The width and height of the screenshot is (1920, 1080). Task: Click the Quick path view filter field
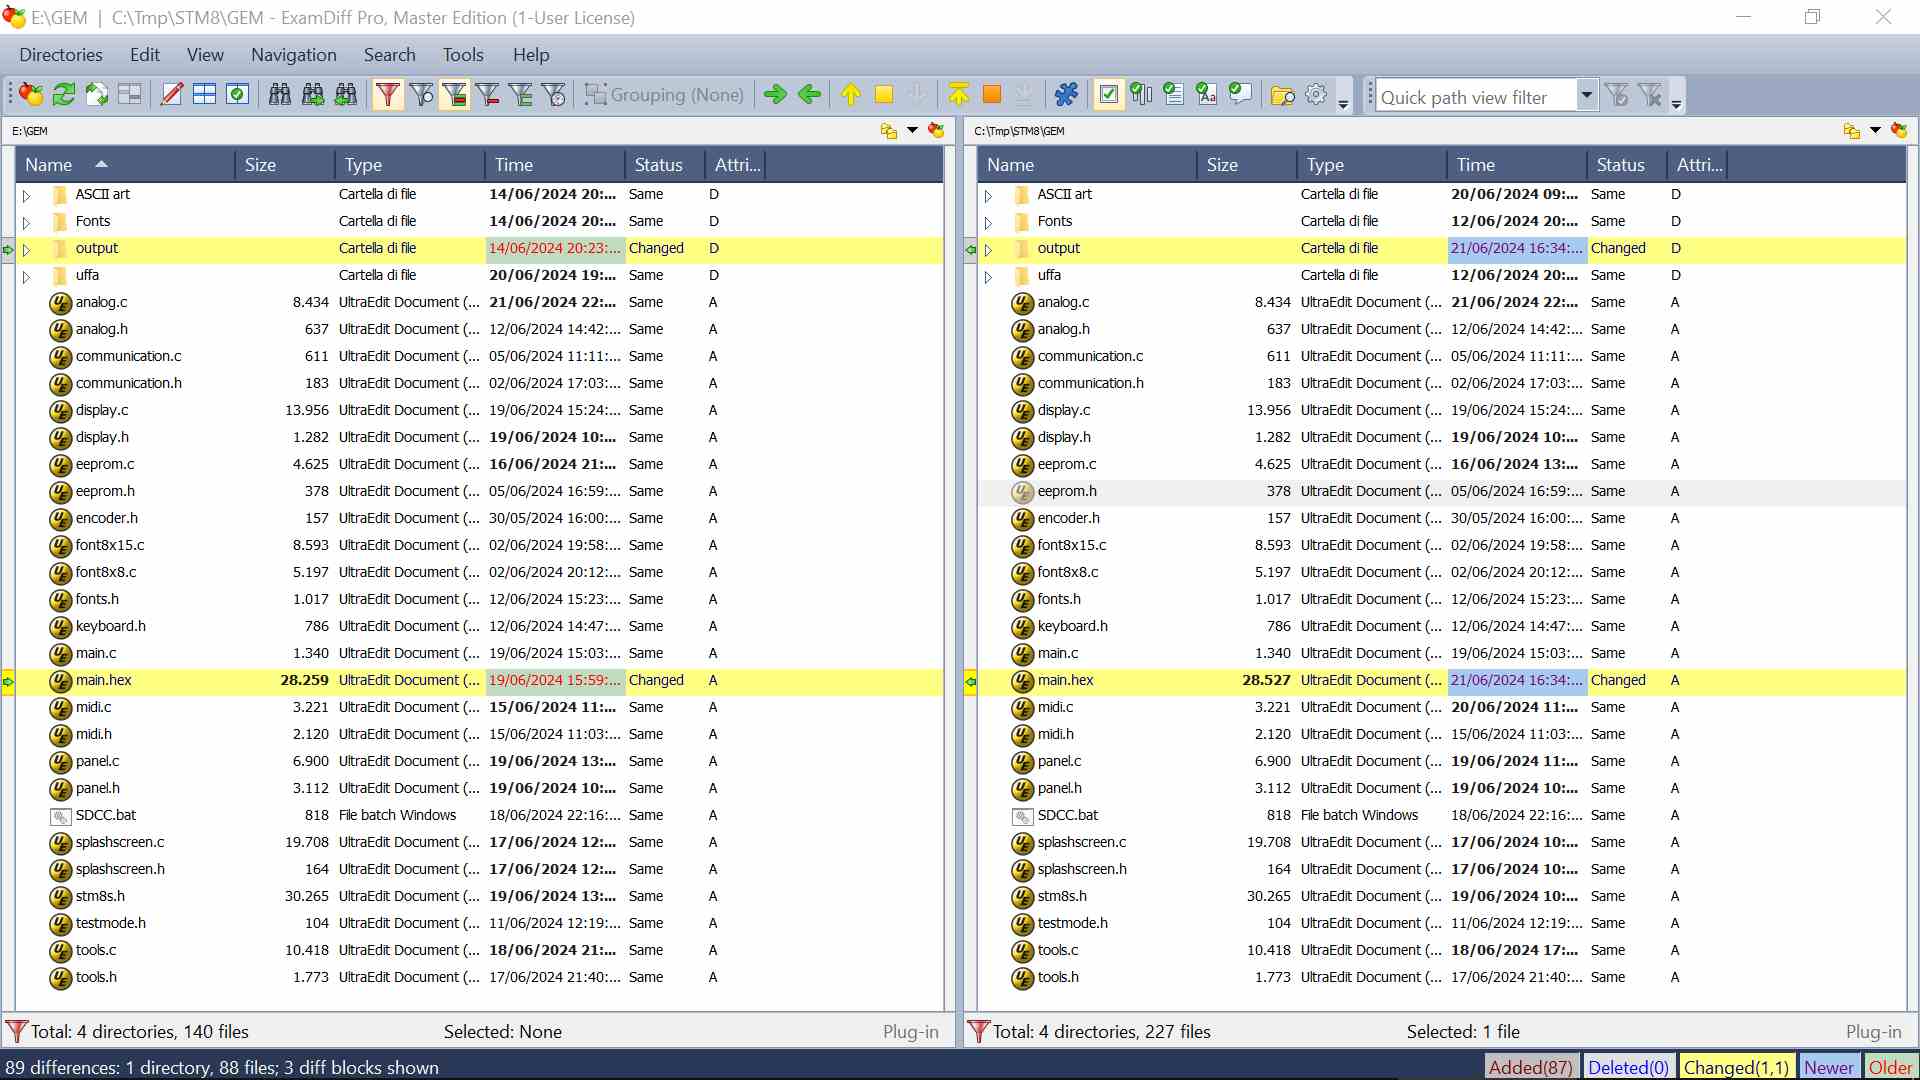pyautogui.click(x=1476, y=96)
